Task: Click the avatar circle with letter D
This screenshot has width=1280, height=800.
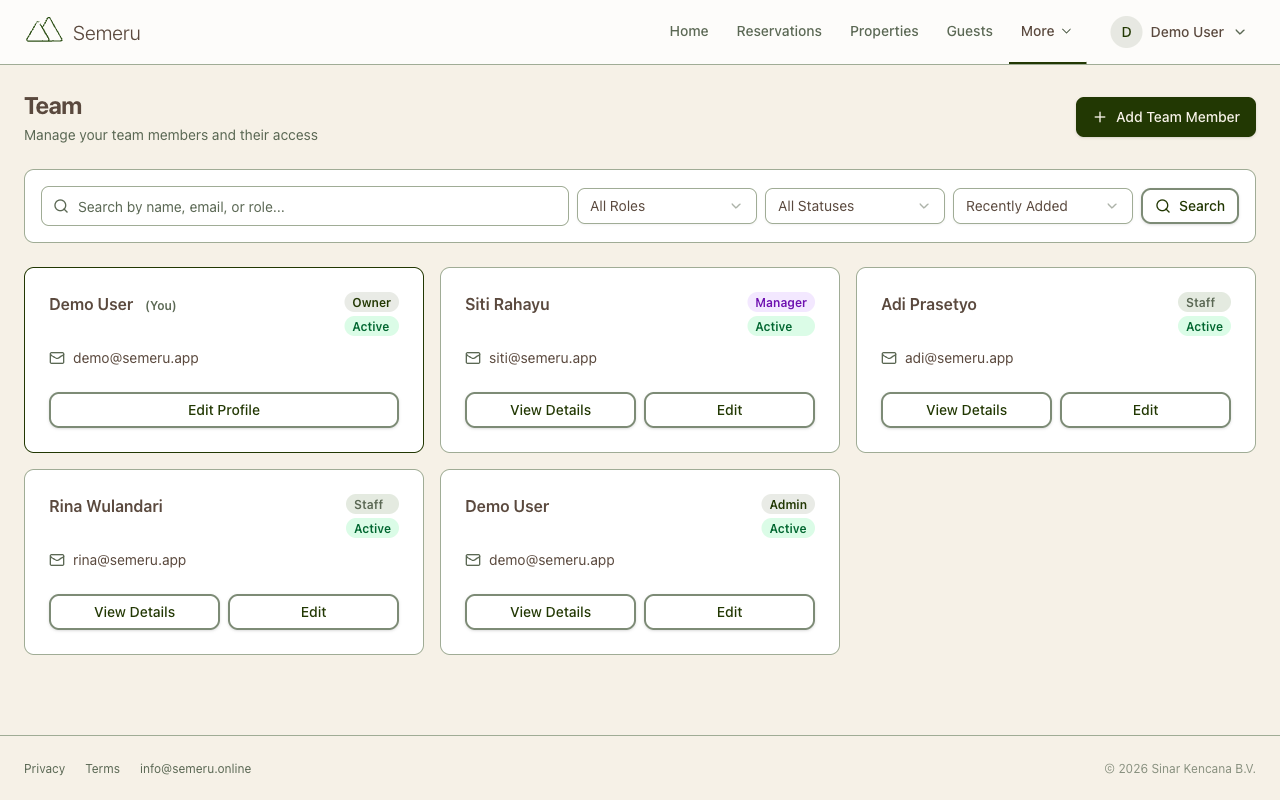Action: (1126, 32)
